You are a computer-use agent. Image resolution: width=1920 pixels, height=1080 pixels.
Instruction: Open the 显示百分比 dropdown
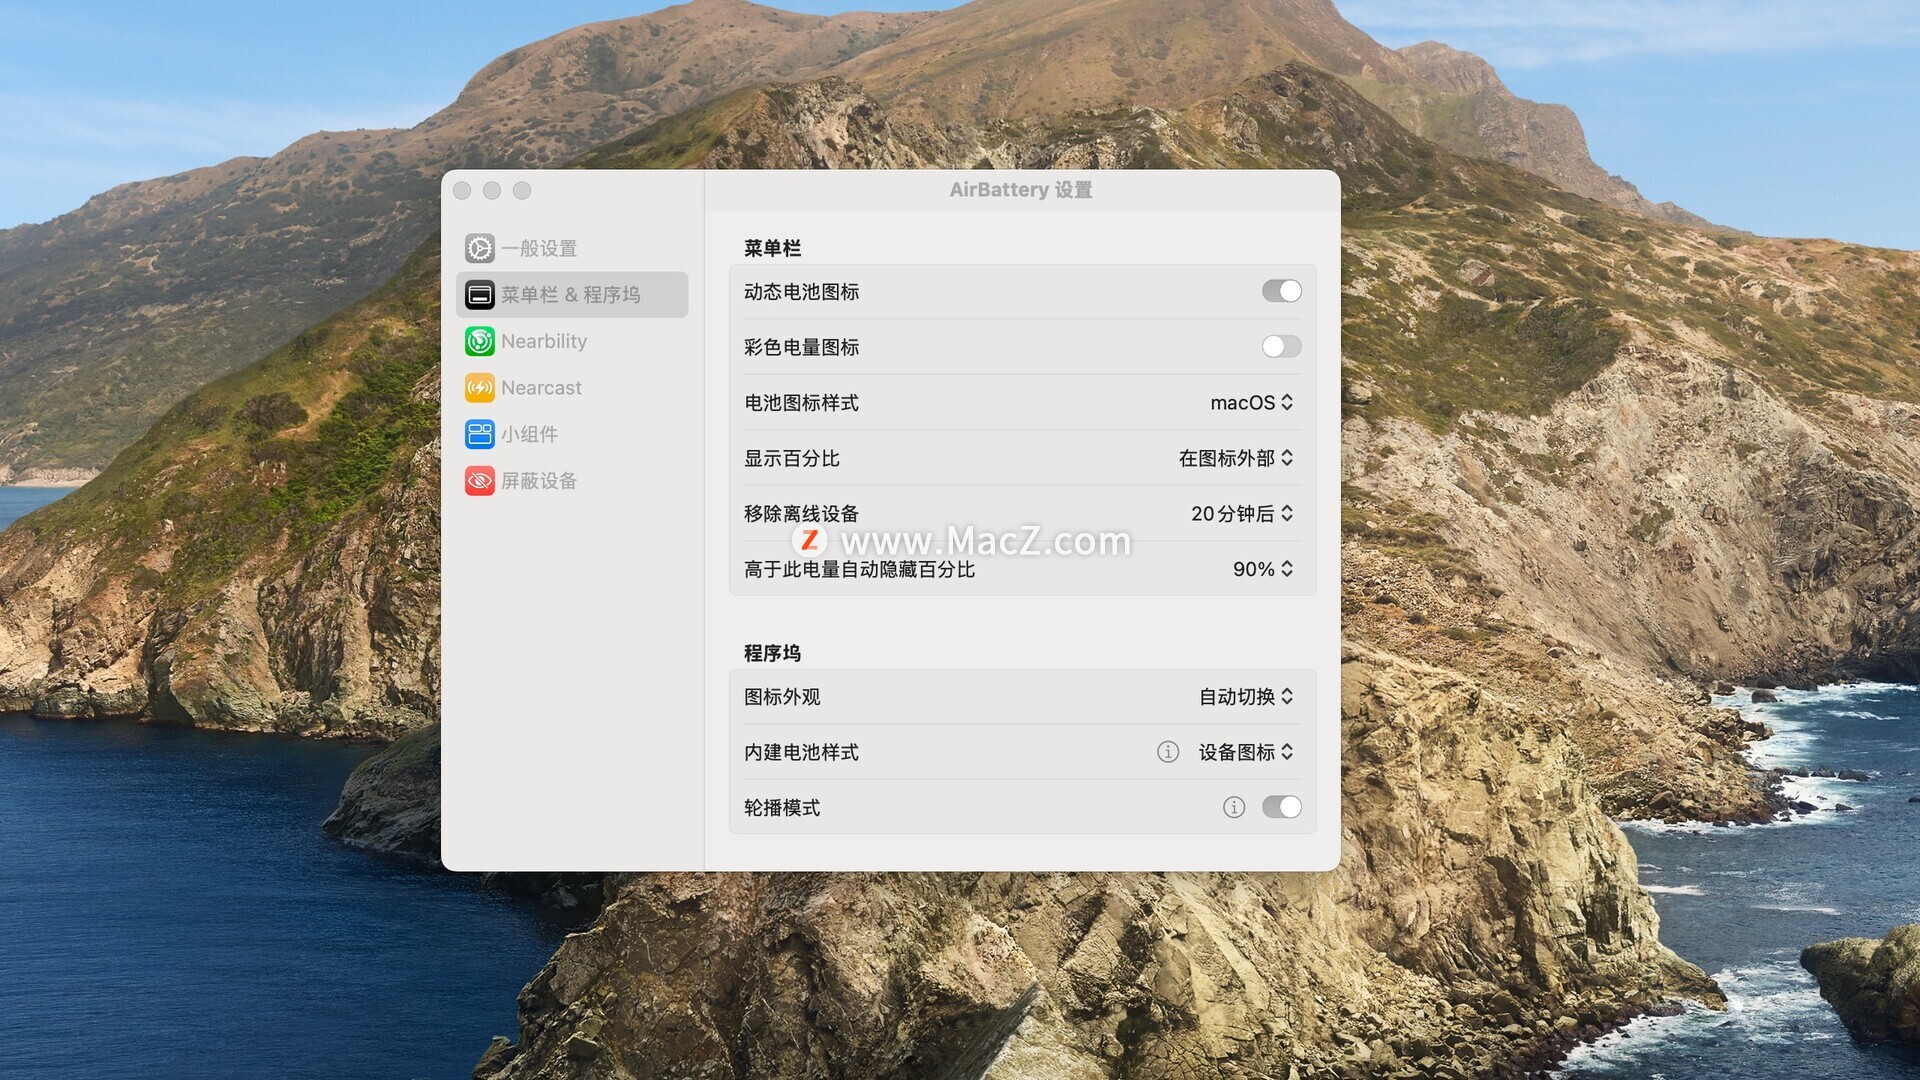click(x=1236, y=458)
